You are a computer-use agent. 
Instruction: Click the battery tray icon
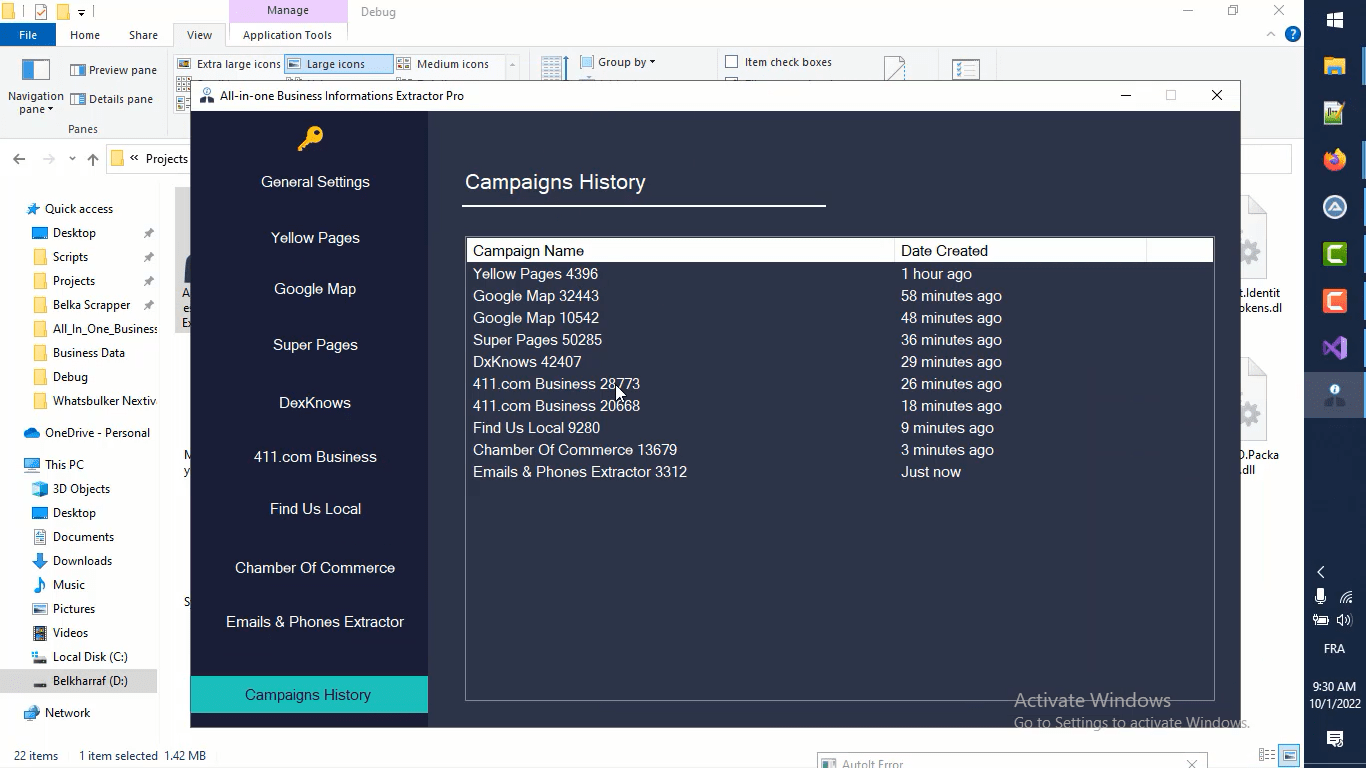click(1321, 621)
